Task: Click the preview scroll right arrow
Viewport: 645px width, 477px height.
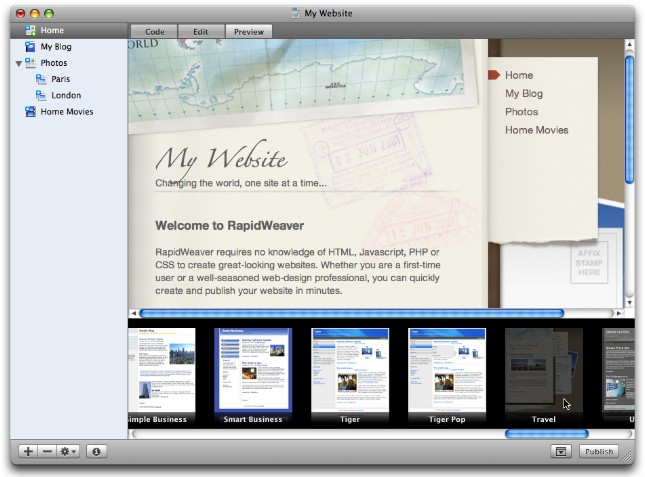Action: coord(618,313)
